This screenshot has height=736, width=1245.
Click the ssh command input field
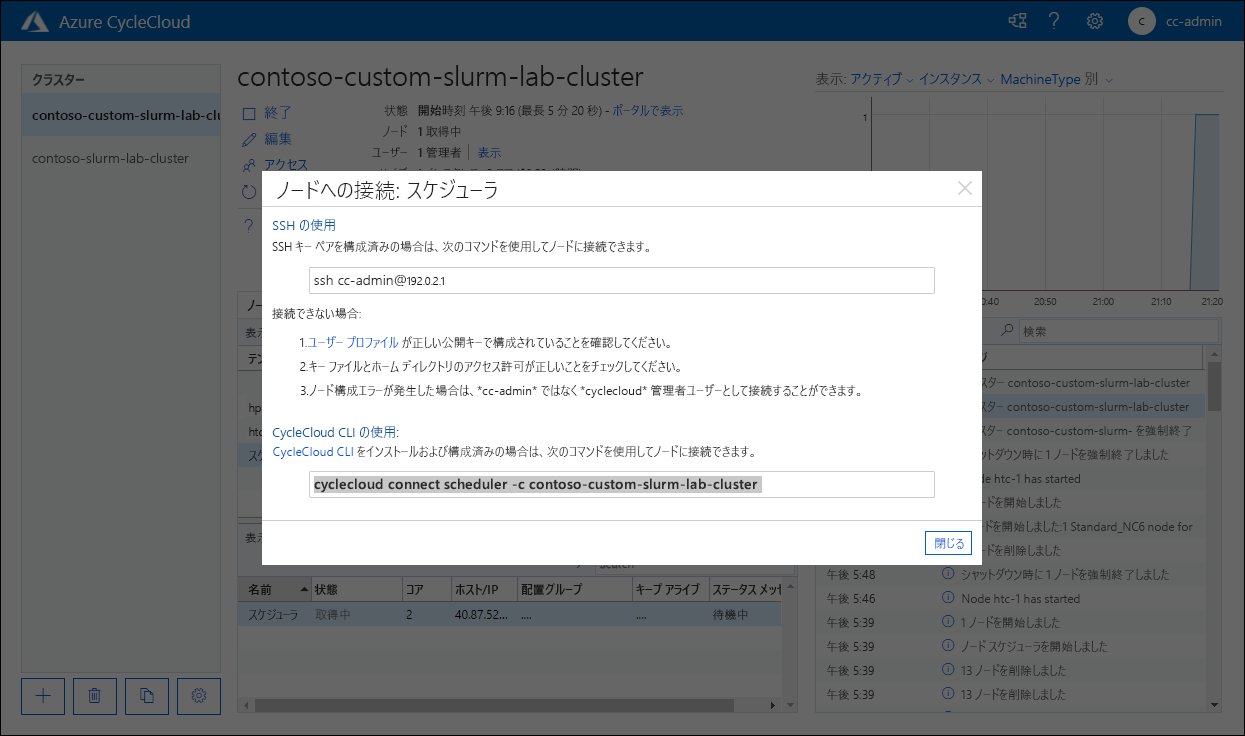[x=620, y=280]
